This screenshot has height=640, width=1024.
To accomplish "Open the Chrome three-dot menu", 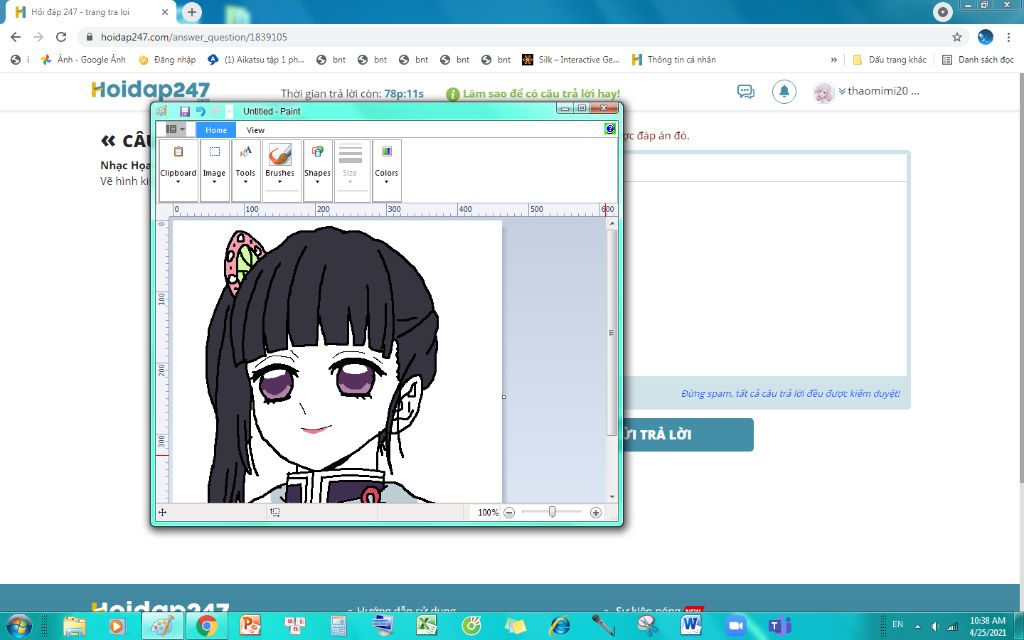I will point(1009,37).
